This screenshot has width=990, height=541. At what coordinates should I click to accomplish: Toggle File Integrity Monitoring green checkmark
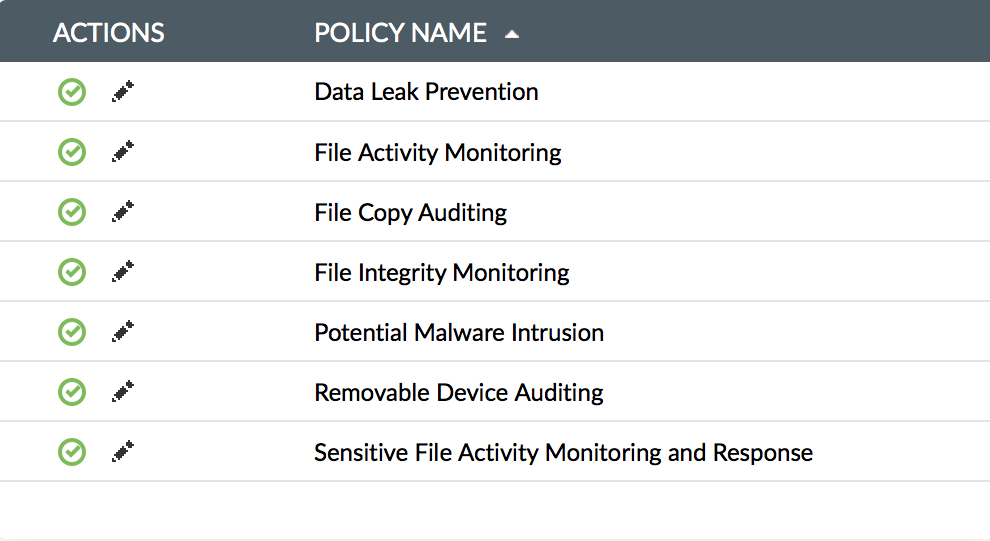pos(72,272)
